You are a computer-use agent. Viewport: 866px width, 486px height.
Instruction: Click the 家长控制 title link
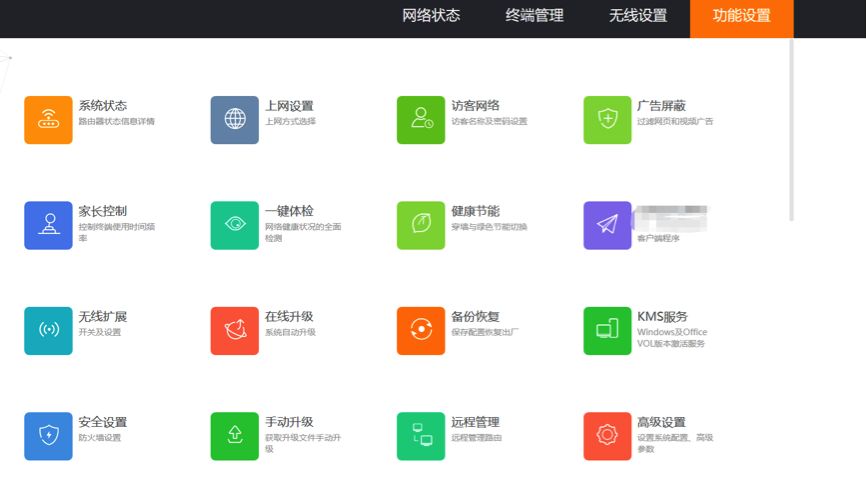(x=103, y=211)
